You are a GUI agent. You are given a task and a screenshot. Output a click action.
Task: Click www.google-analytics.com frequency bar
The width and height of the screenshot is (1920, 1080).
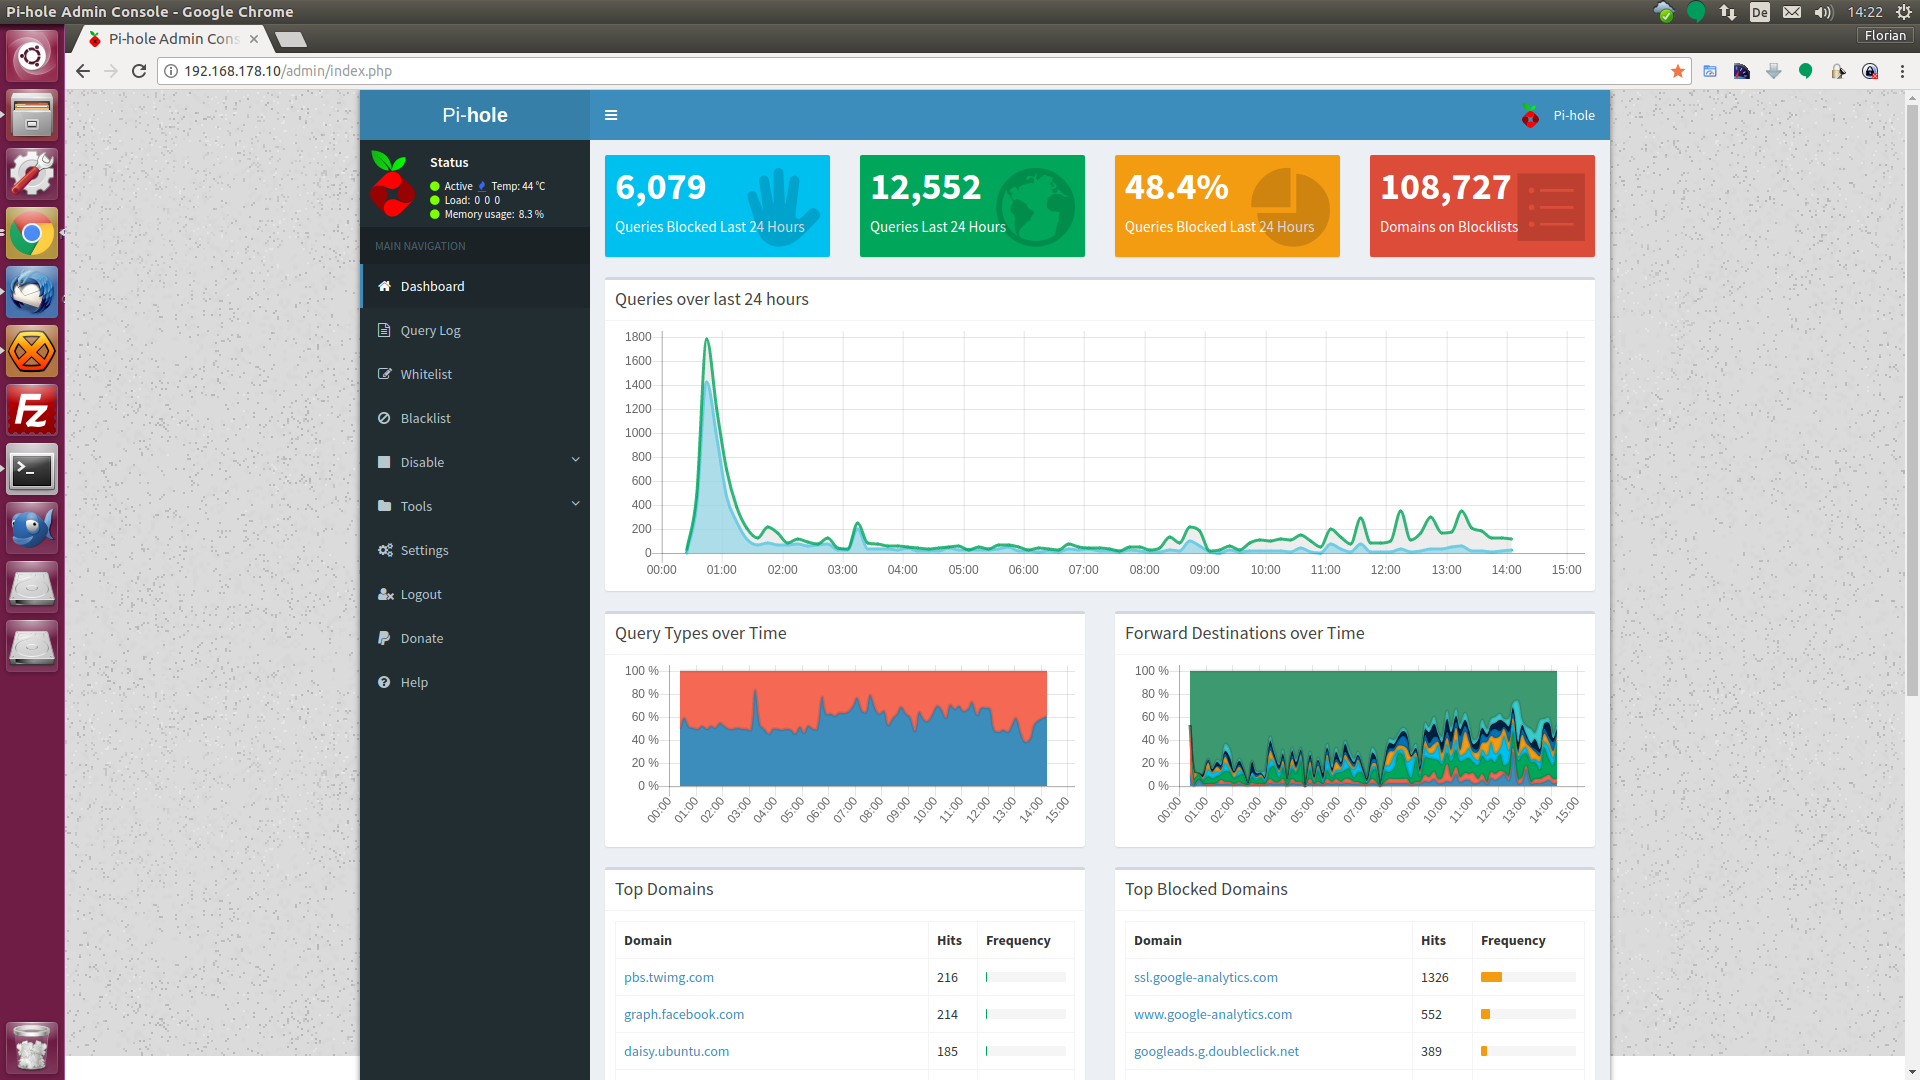[x=1528, y=1014]
